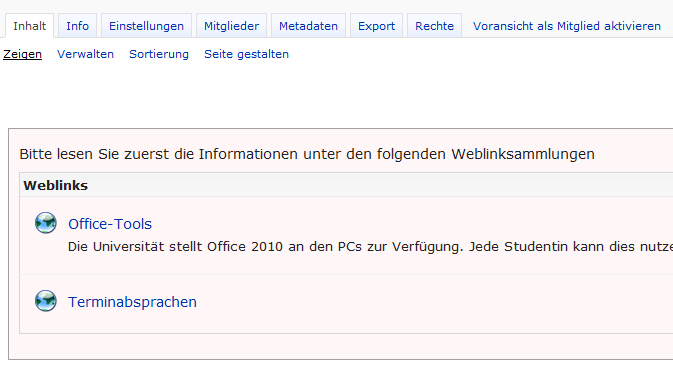Click the globe icon beside Office-Tools
The image size is (673, 376).
(x=45, y=223)
